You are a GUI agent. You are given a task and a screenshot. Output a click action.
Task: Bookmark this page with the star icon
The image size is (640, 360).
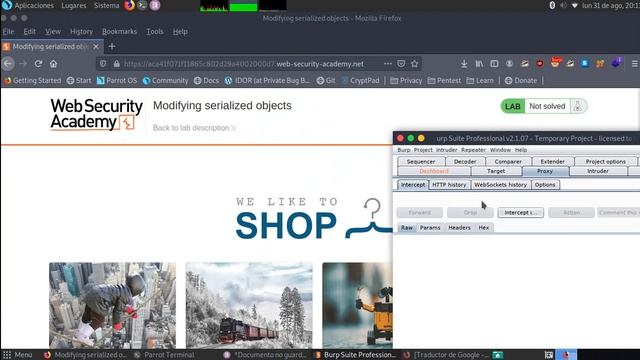pos(415,64)
